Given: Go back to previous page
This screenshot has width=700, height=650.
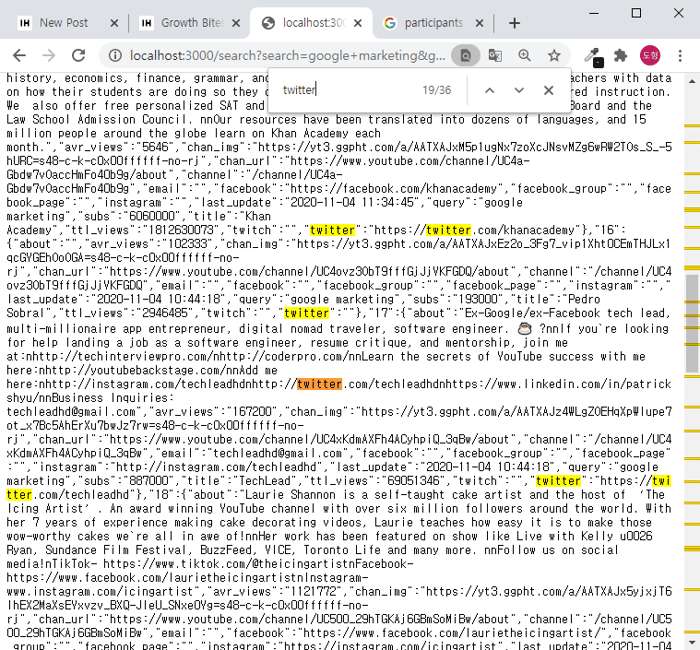Looking at the screenshot, I should point(19,56).
